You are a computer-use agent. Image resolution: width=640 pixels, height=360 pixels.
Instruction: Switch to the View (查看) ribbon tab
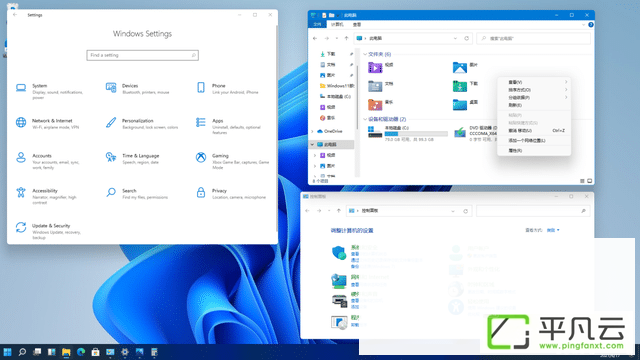pyautogui.click(x=357, y=24)
